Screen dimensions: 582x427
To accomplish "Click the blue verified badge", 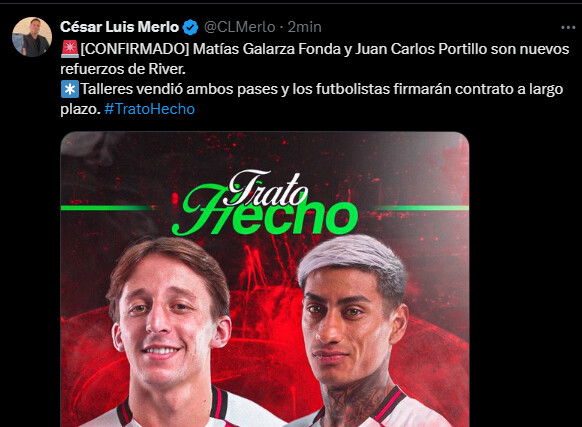I will (x=191, y=27).
